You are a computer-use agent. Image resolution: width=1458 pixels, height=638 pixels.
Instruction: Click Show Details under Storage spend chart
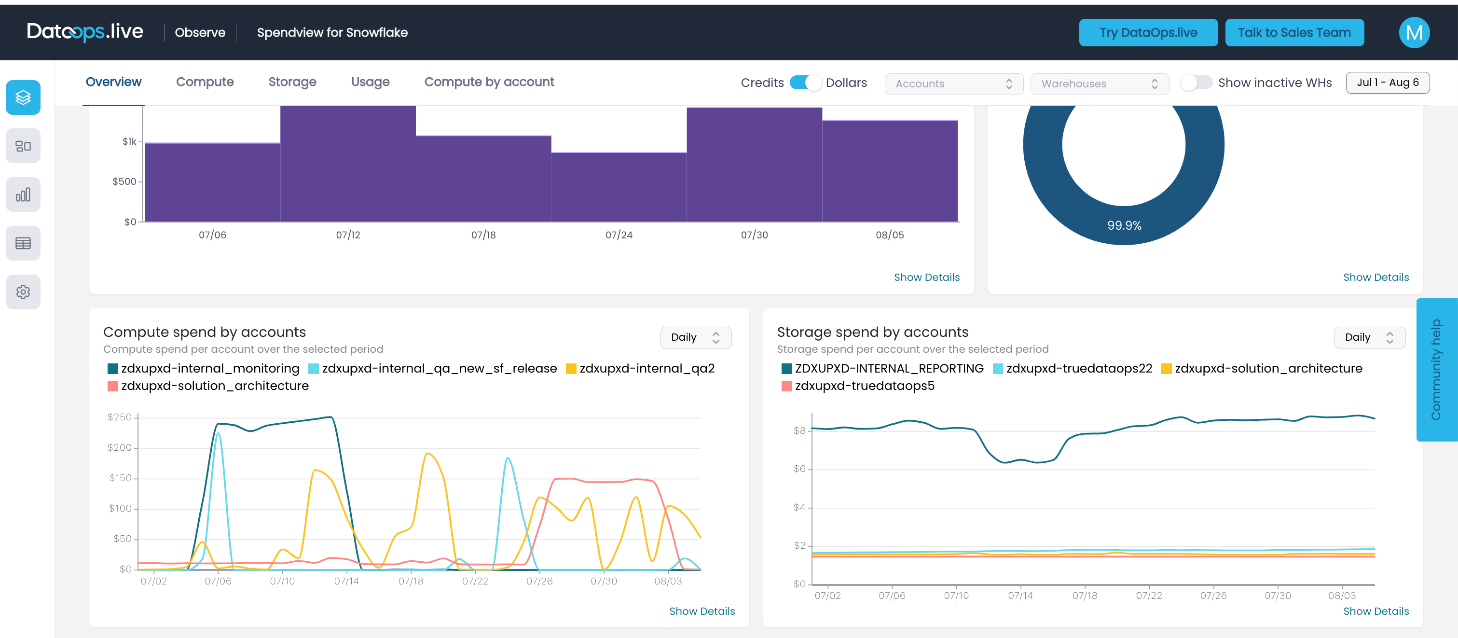(x=1376, y=611)
